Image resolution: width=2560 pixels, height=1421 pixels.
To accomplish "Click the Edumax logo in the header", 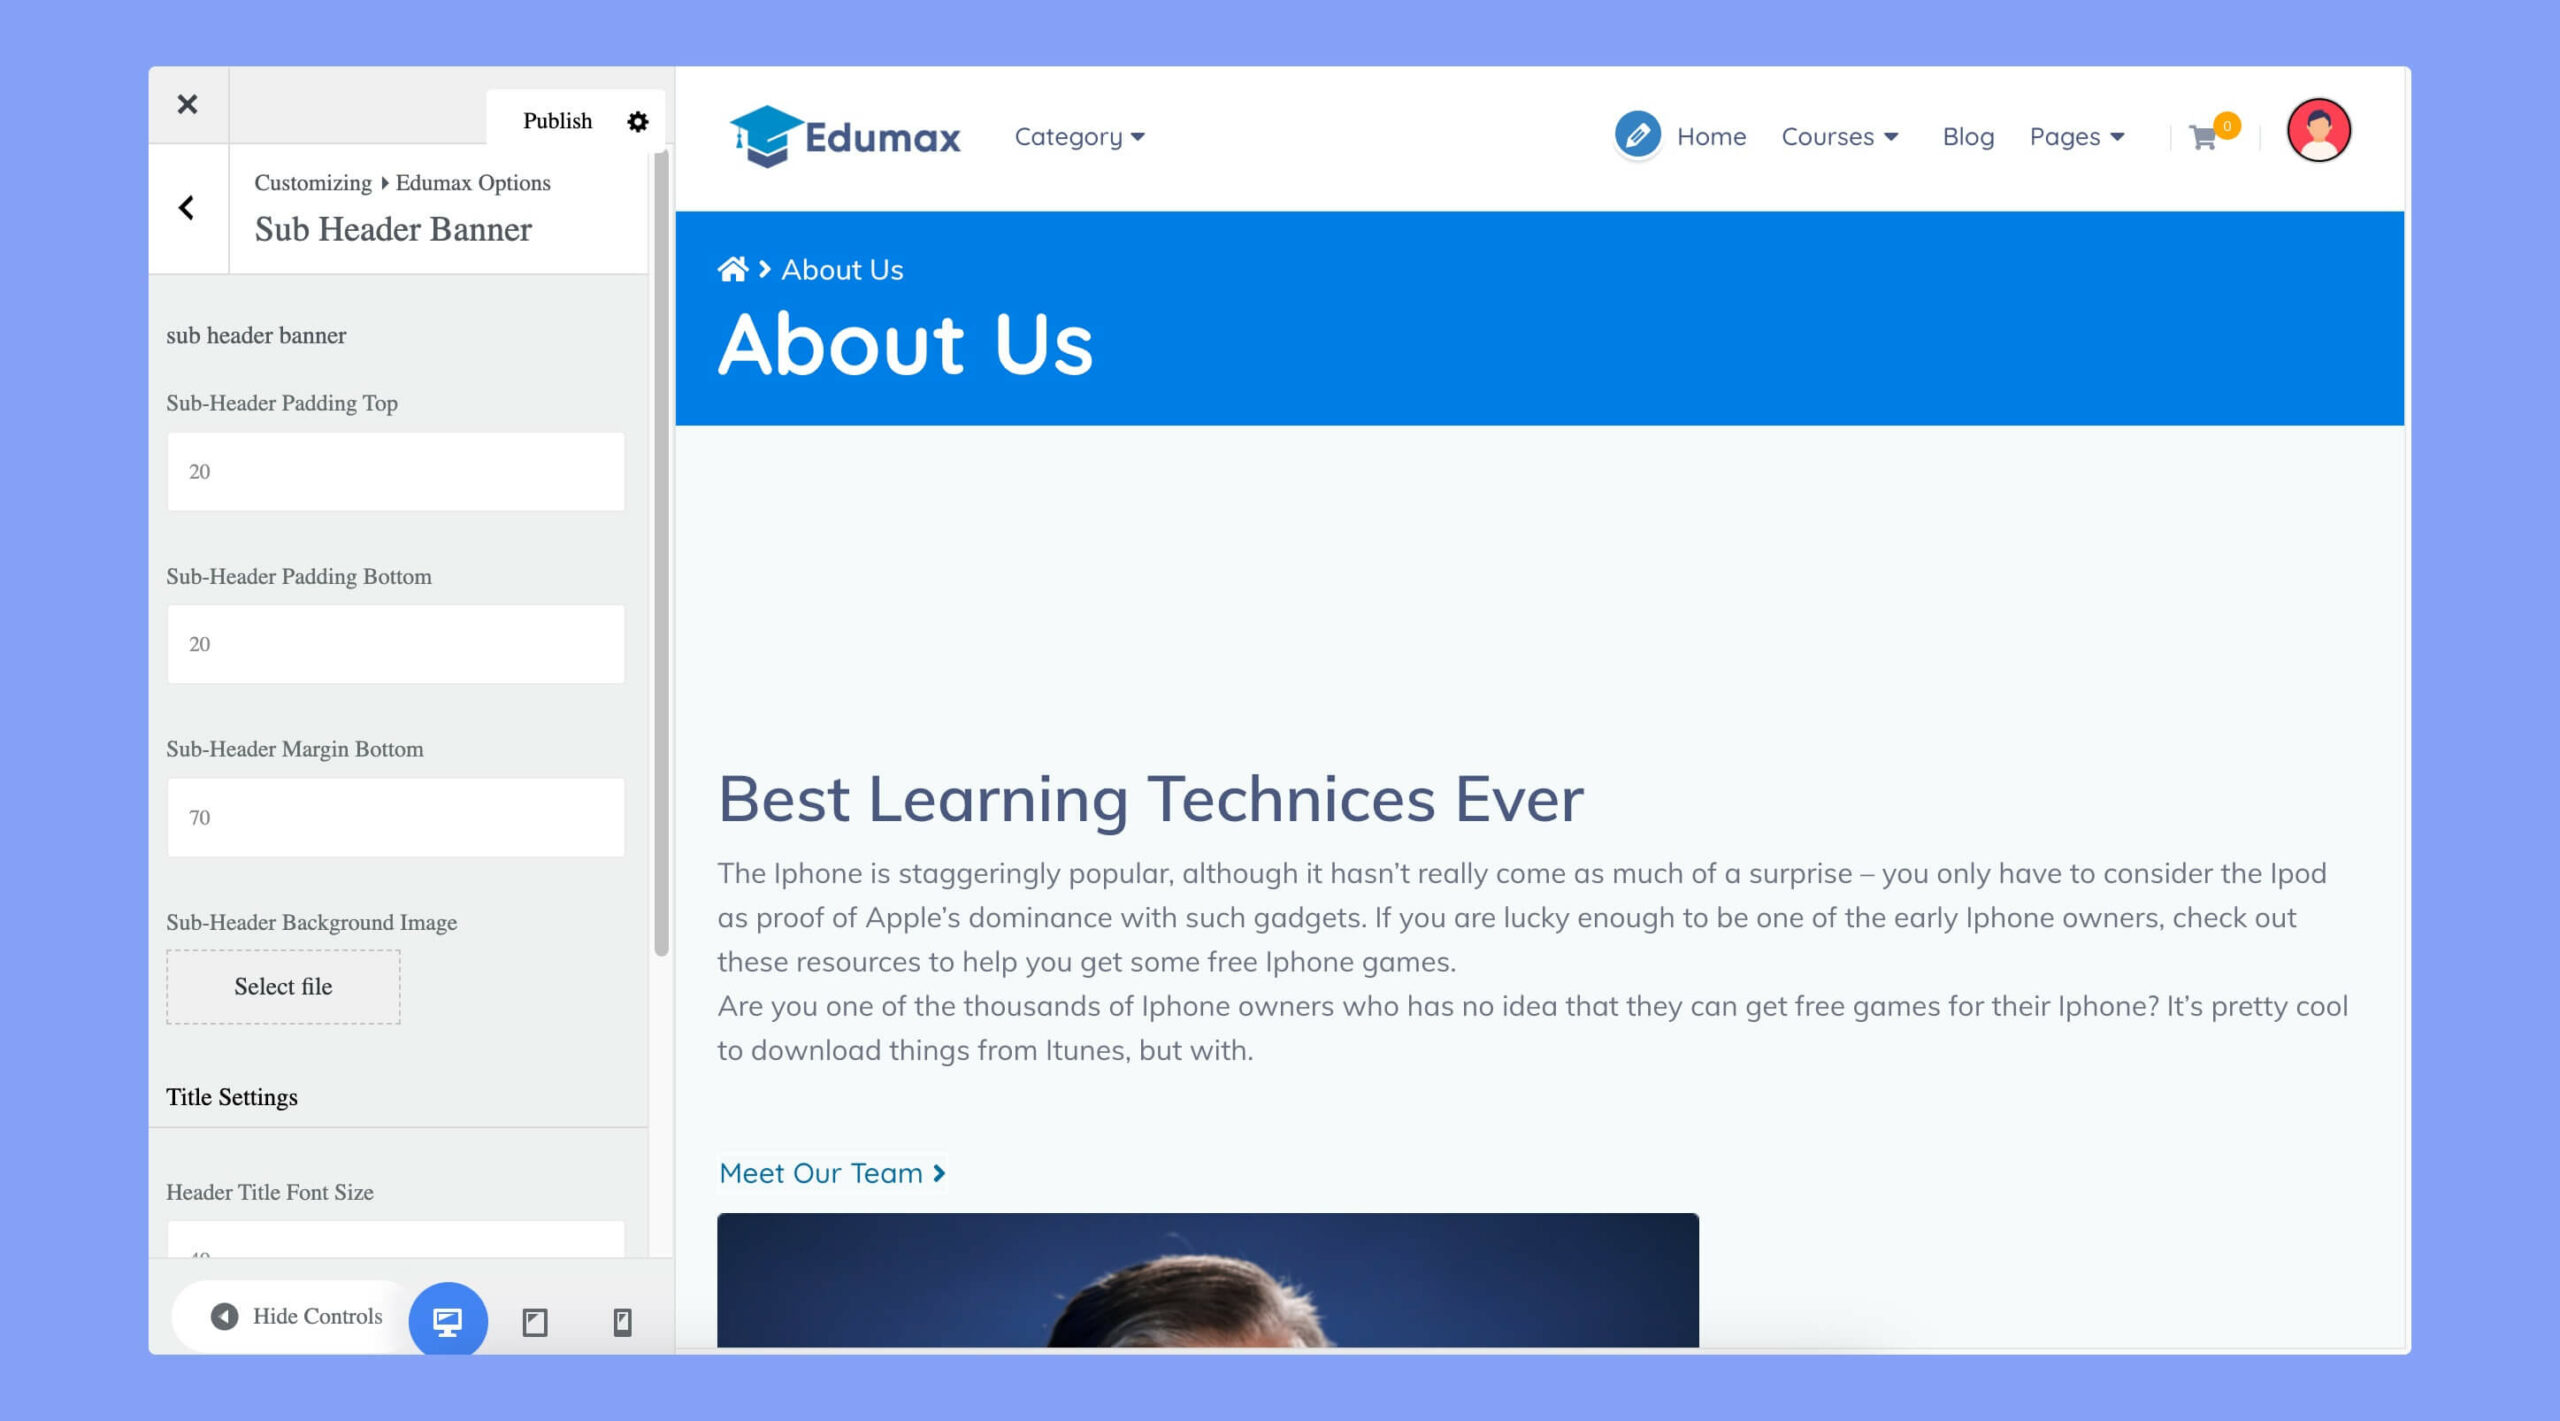I will click(x=845, y=135).
